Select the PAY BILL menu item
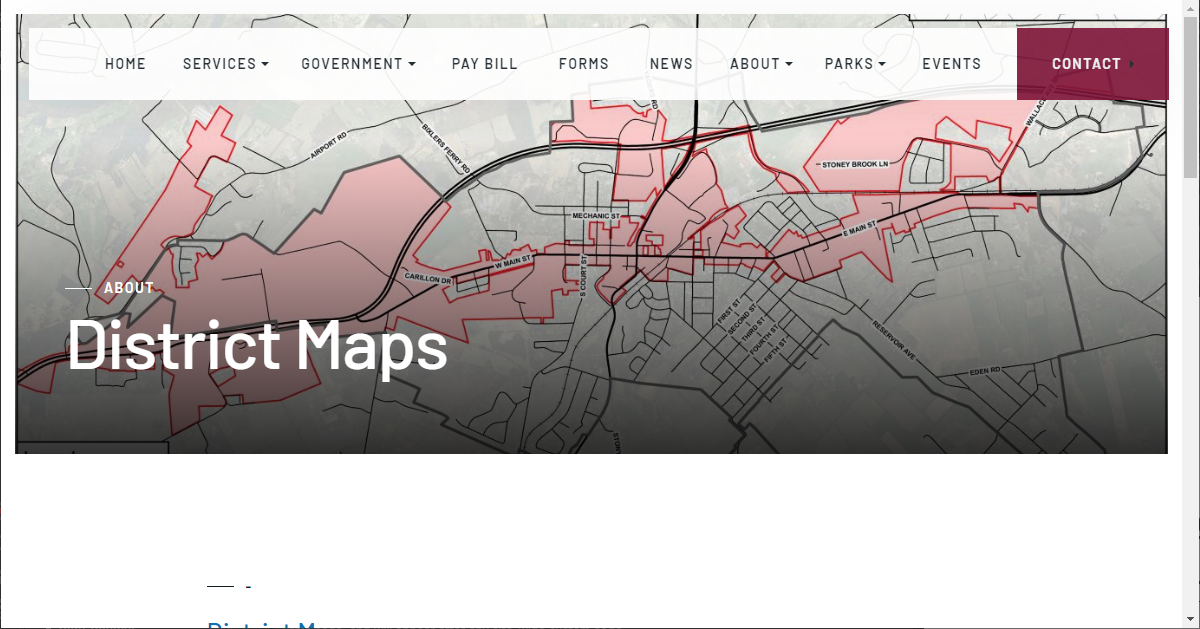The height and width of the screenshot is (629, 1200). pos(484,63)
